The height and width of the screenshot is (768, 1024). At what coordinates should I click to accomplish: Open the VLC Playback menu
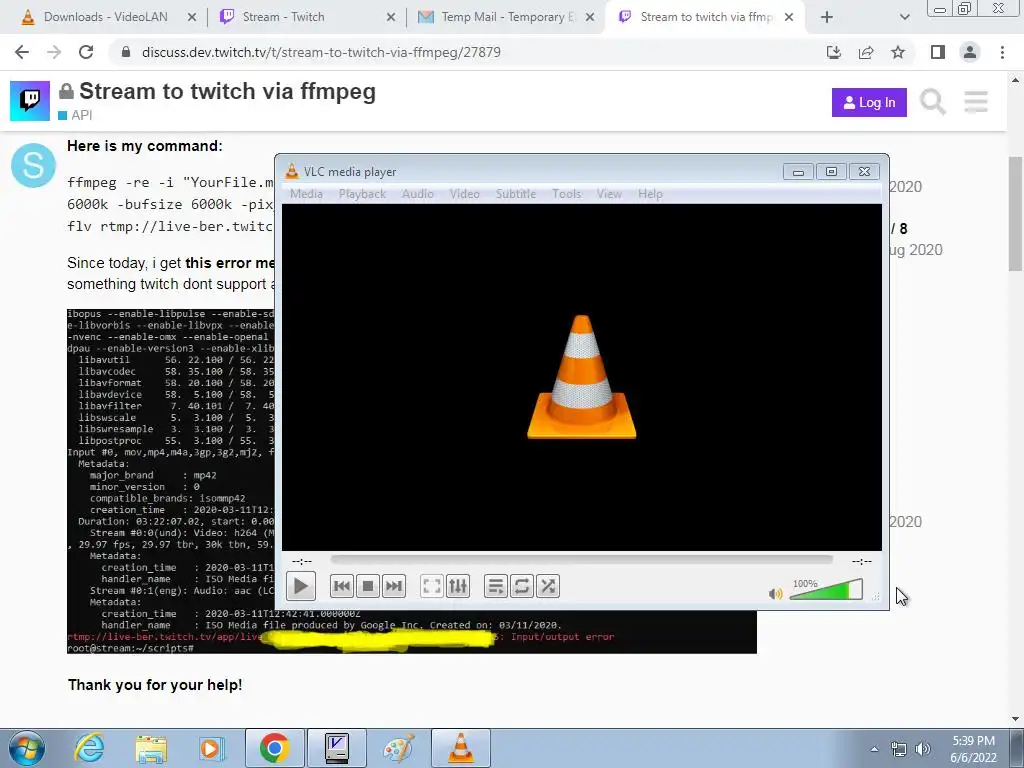(362, 194)
